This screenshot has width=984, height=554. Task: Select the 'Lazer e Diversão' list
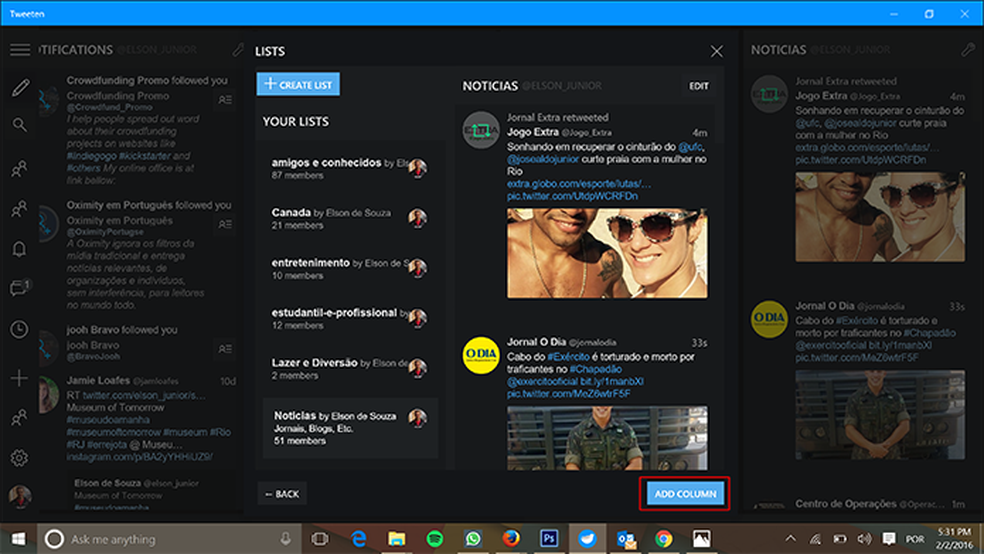[x=350, y=368]
